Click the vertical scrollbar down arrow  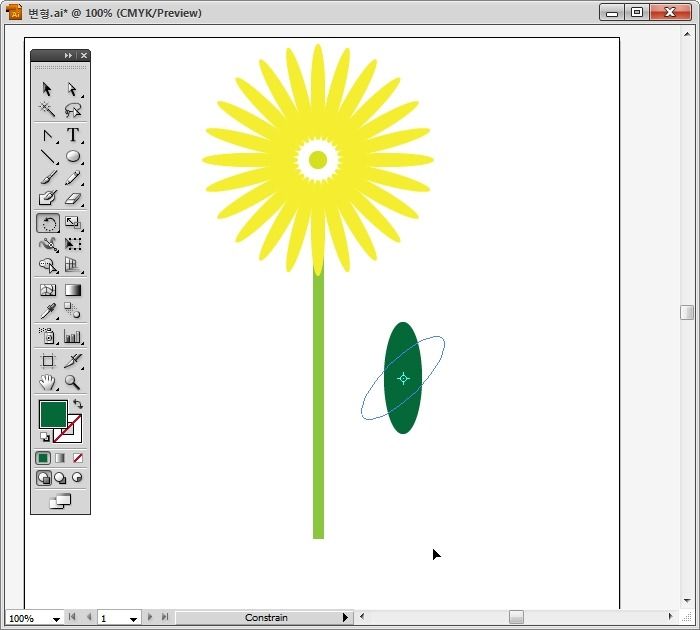point(687,601)
